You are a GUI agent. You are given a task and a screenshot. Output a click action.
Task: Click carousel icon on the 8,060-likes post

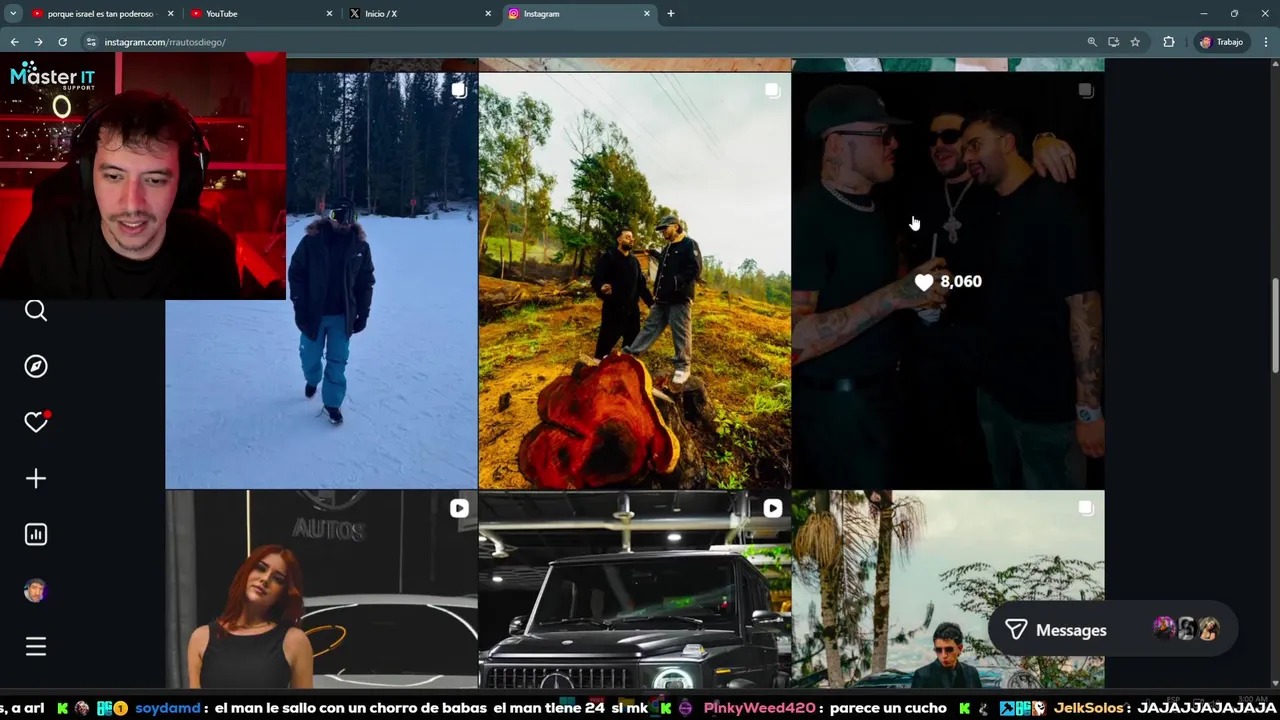[x=1086, y=91]
